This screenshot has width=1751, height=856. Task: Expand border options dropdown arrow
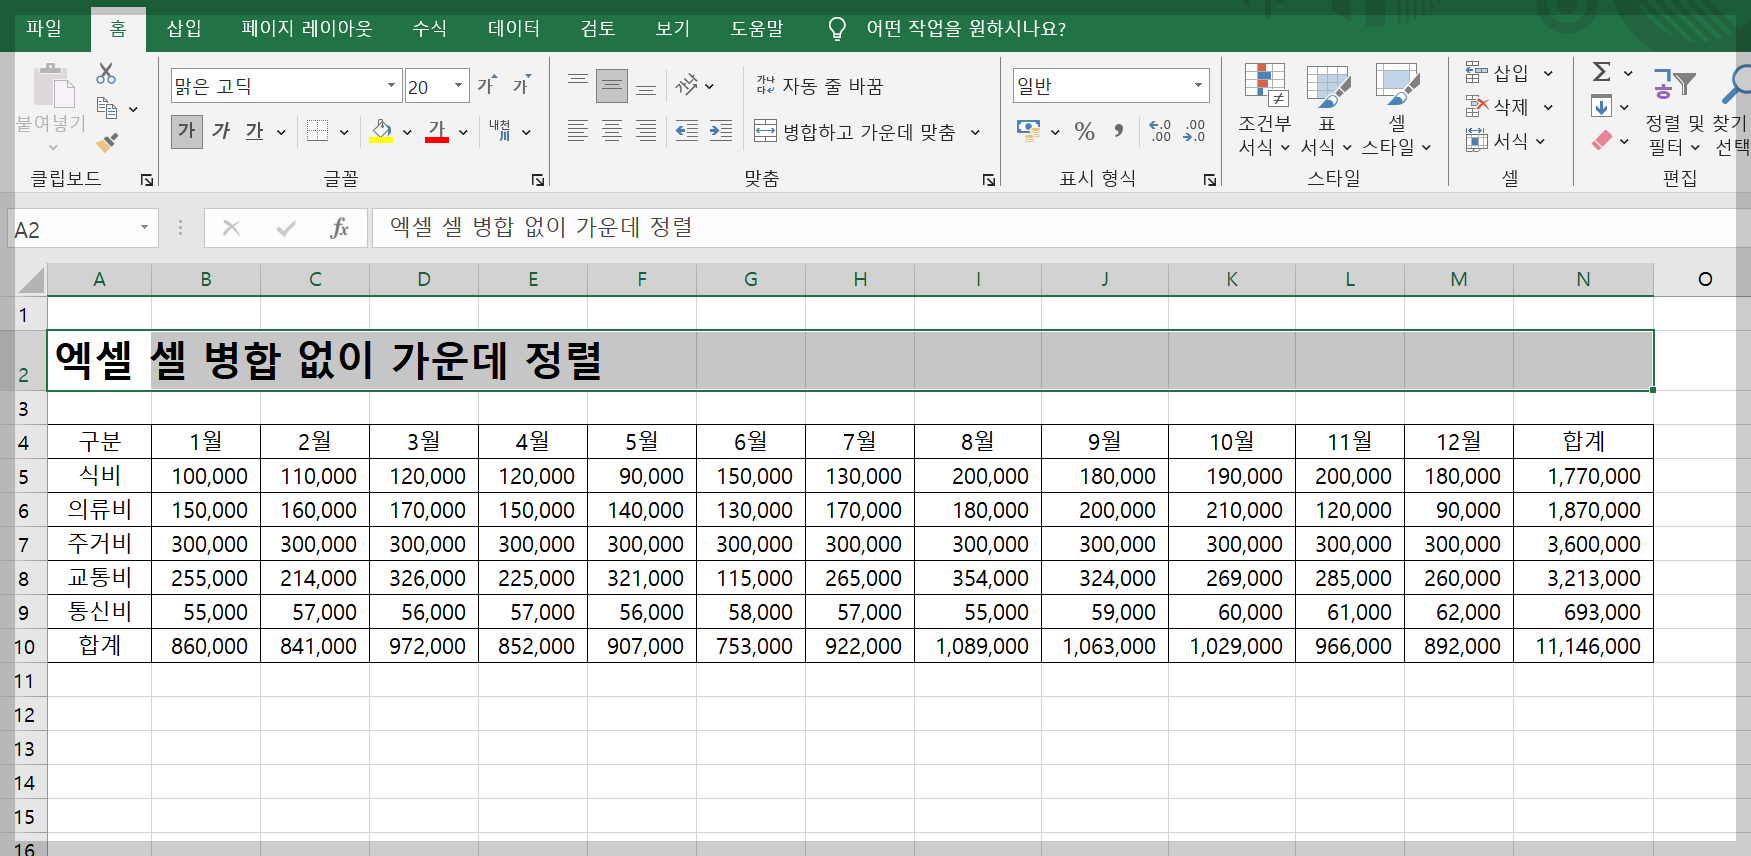(344, 132)
